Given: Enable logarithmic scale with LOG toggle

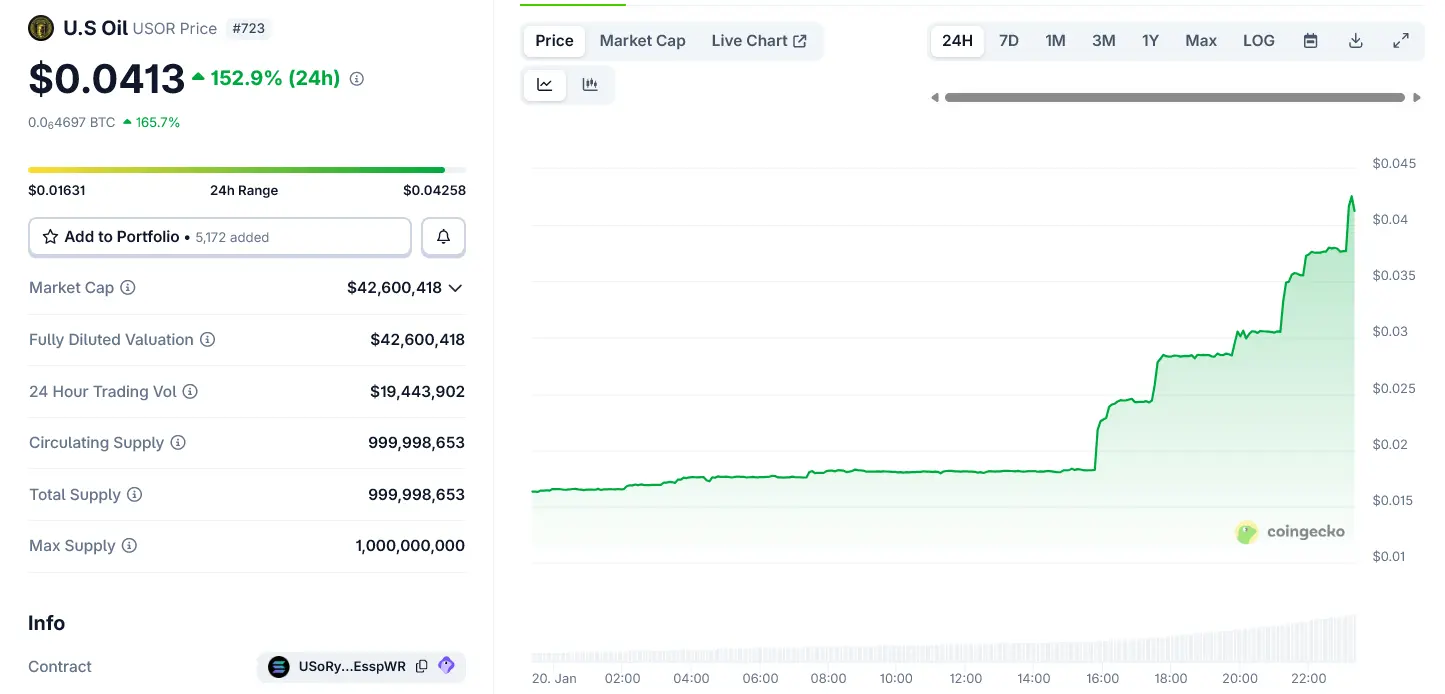Looking at the screenshot, I should pos(1258,40).
